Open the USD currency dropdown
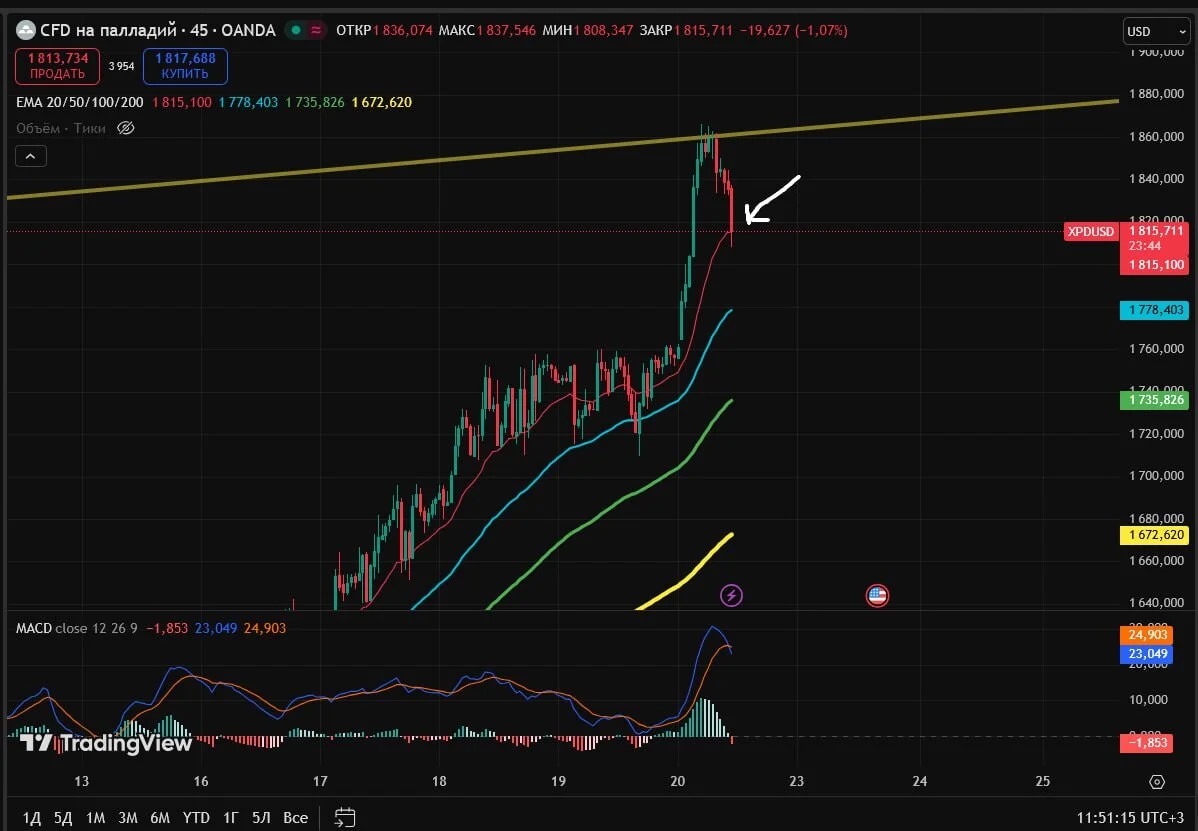 point(1157,31)
